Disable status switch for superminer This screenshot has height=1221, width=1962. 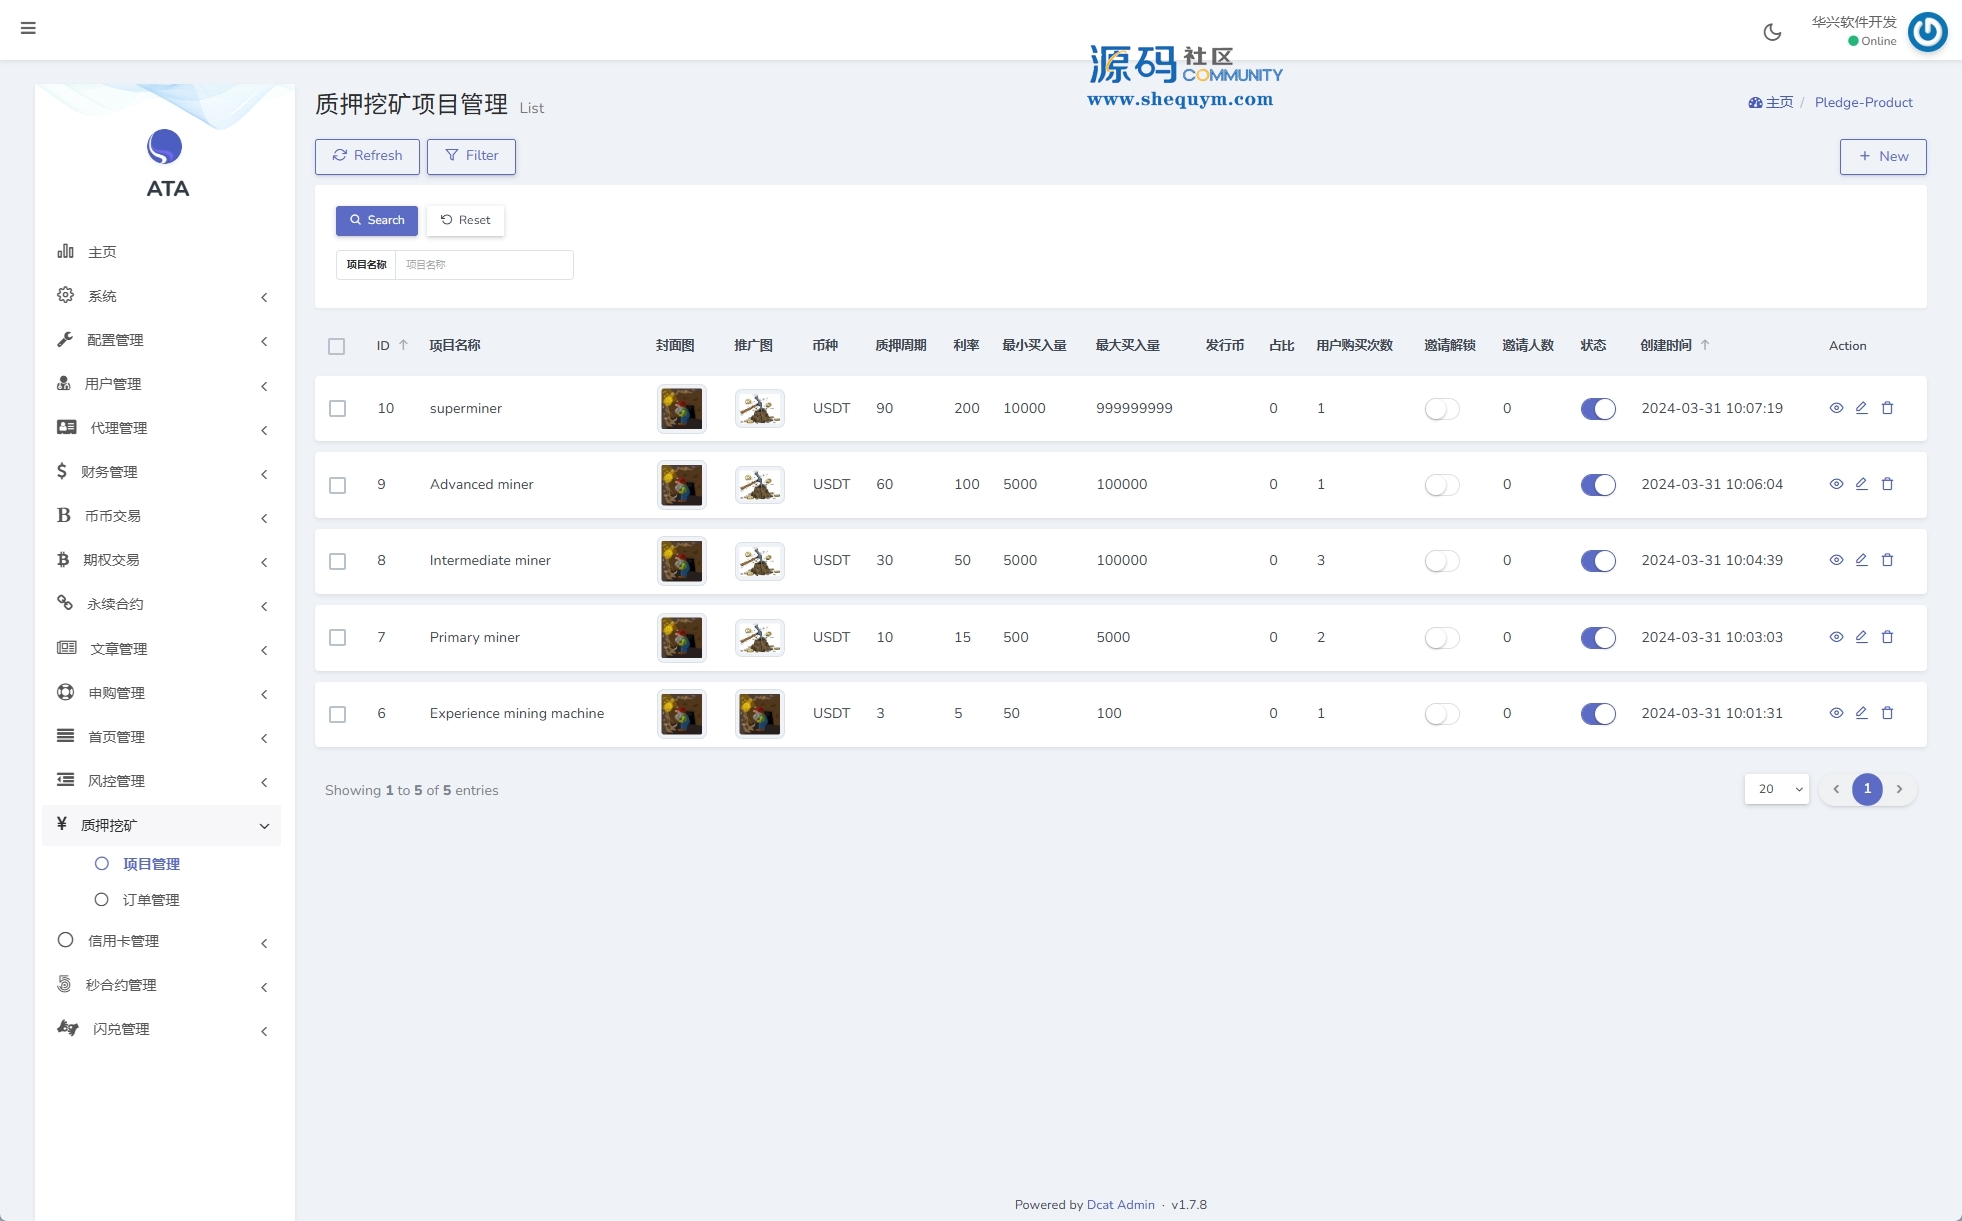[1597, 408]
